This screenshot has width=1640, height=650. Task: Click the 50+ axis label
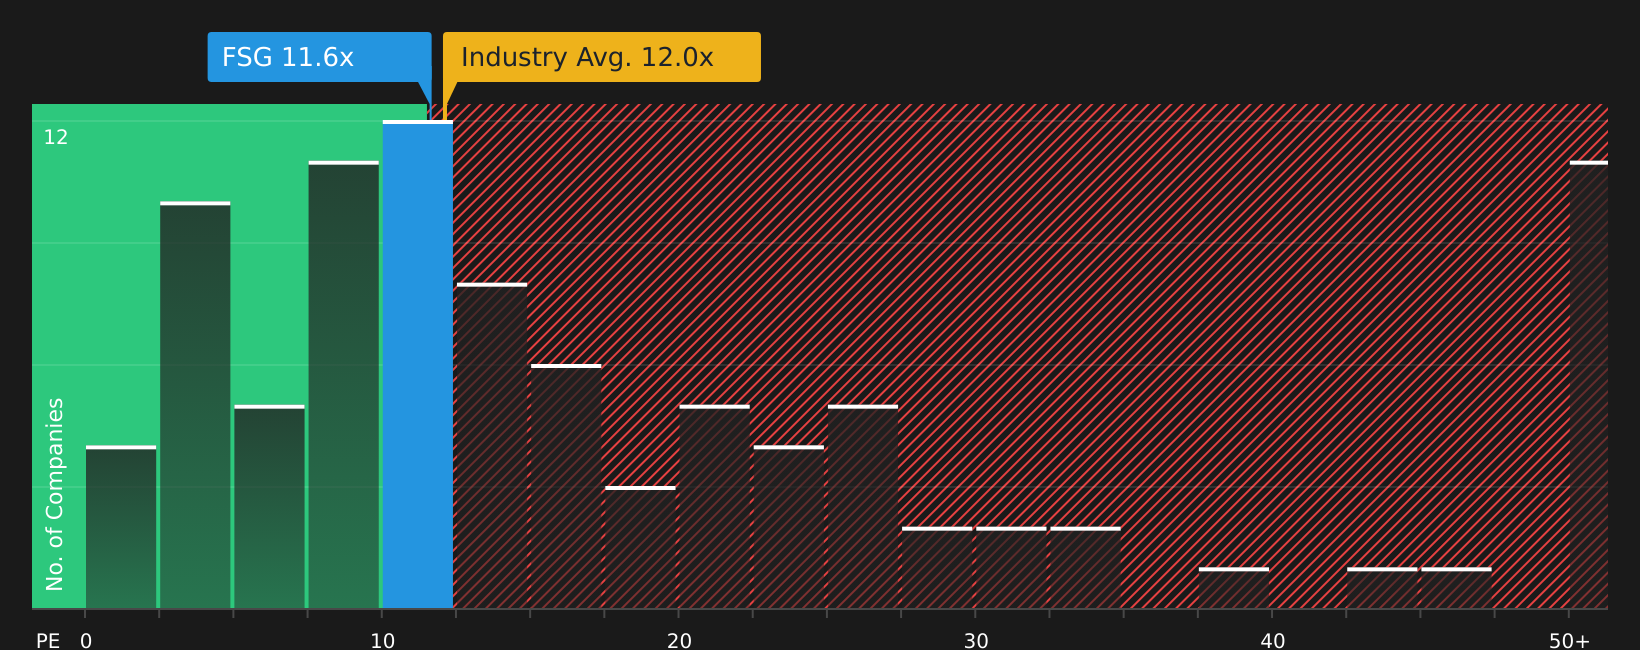click(1569, 641)
